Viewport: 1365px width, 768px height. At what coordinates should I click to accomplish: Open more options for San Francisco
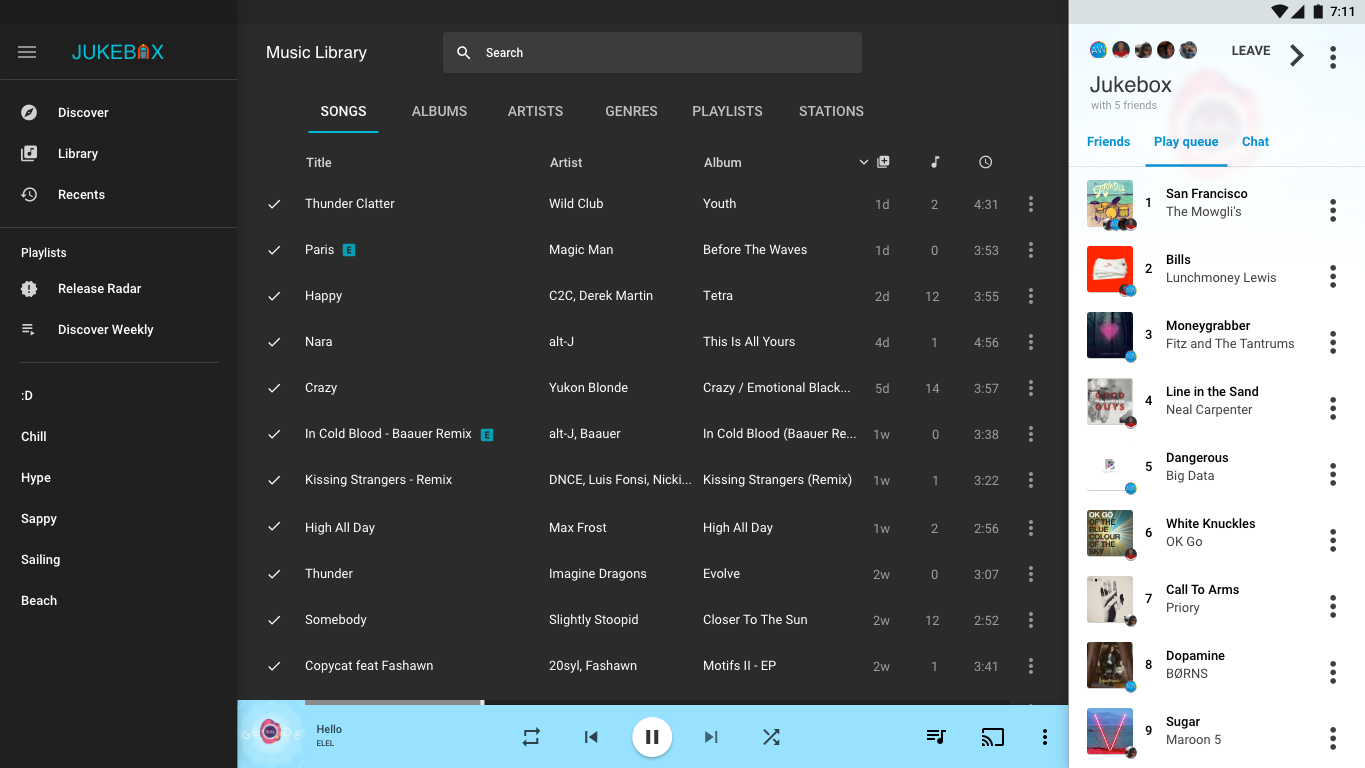pos(1332,210)
